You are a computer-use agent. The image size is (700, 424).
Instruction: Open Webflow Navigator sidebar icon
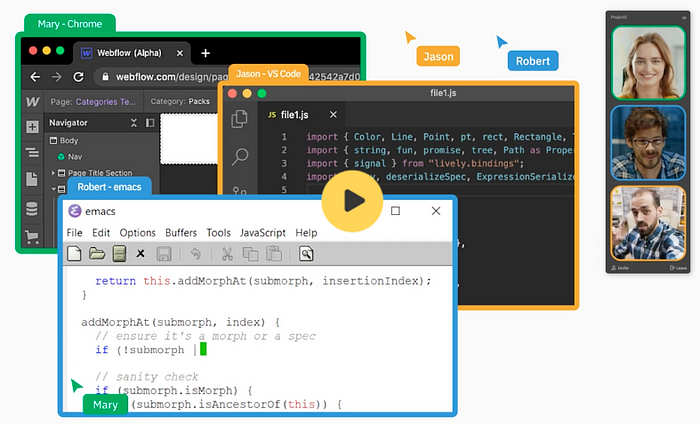pyautogui.click(x=32, y=153)
